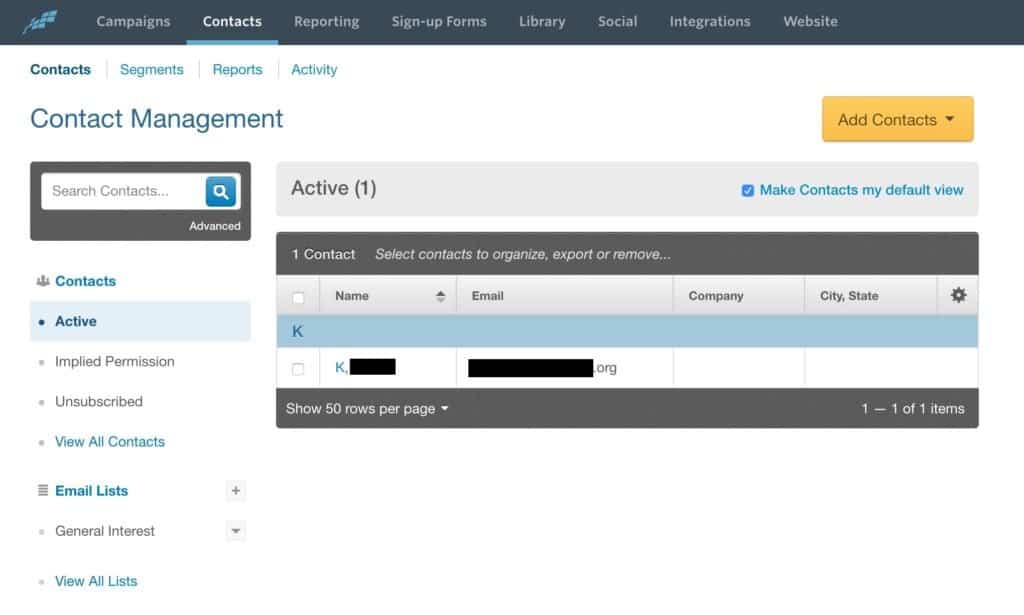Open the View All Contacts link
This screenshot has width=1024, height=615.
point(110,442)
